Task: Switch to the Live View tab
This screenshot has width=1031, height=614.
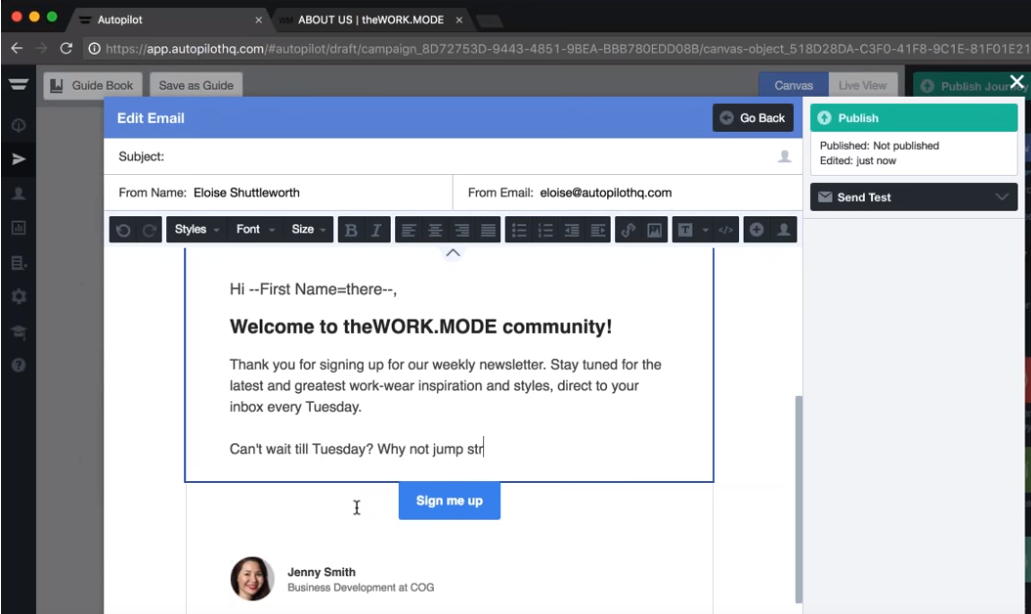Action: click(863, 85)
